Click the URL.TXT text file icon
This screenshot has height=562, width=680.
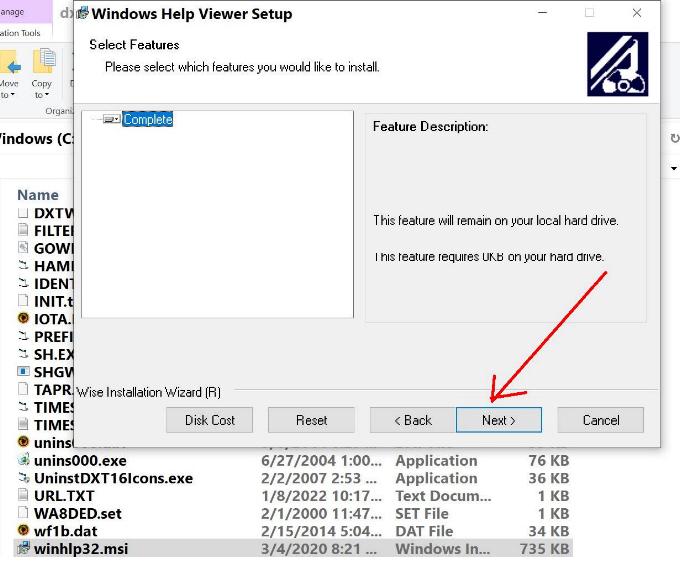pyautogui.click(x=23, y=495)
